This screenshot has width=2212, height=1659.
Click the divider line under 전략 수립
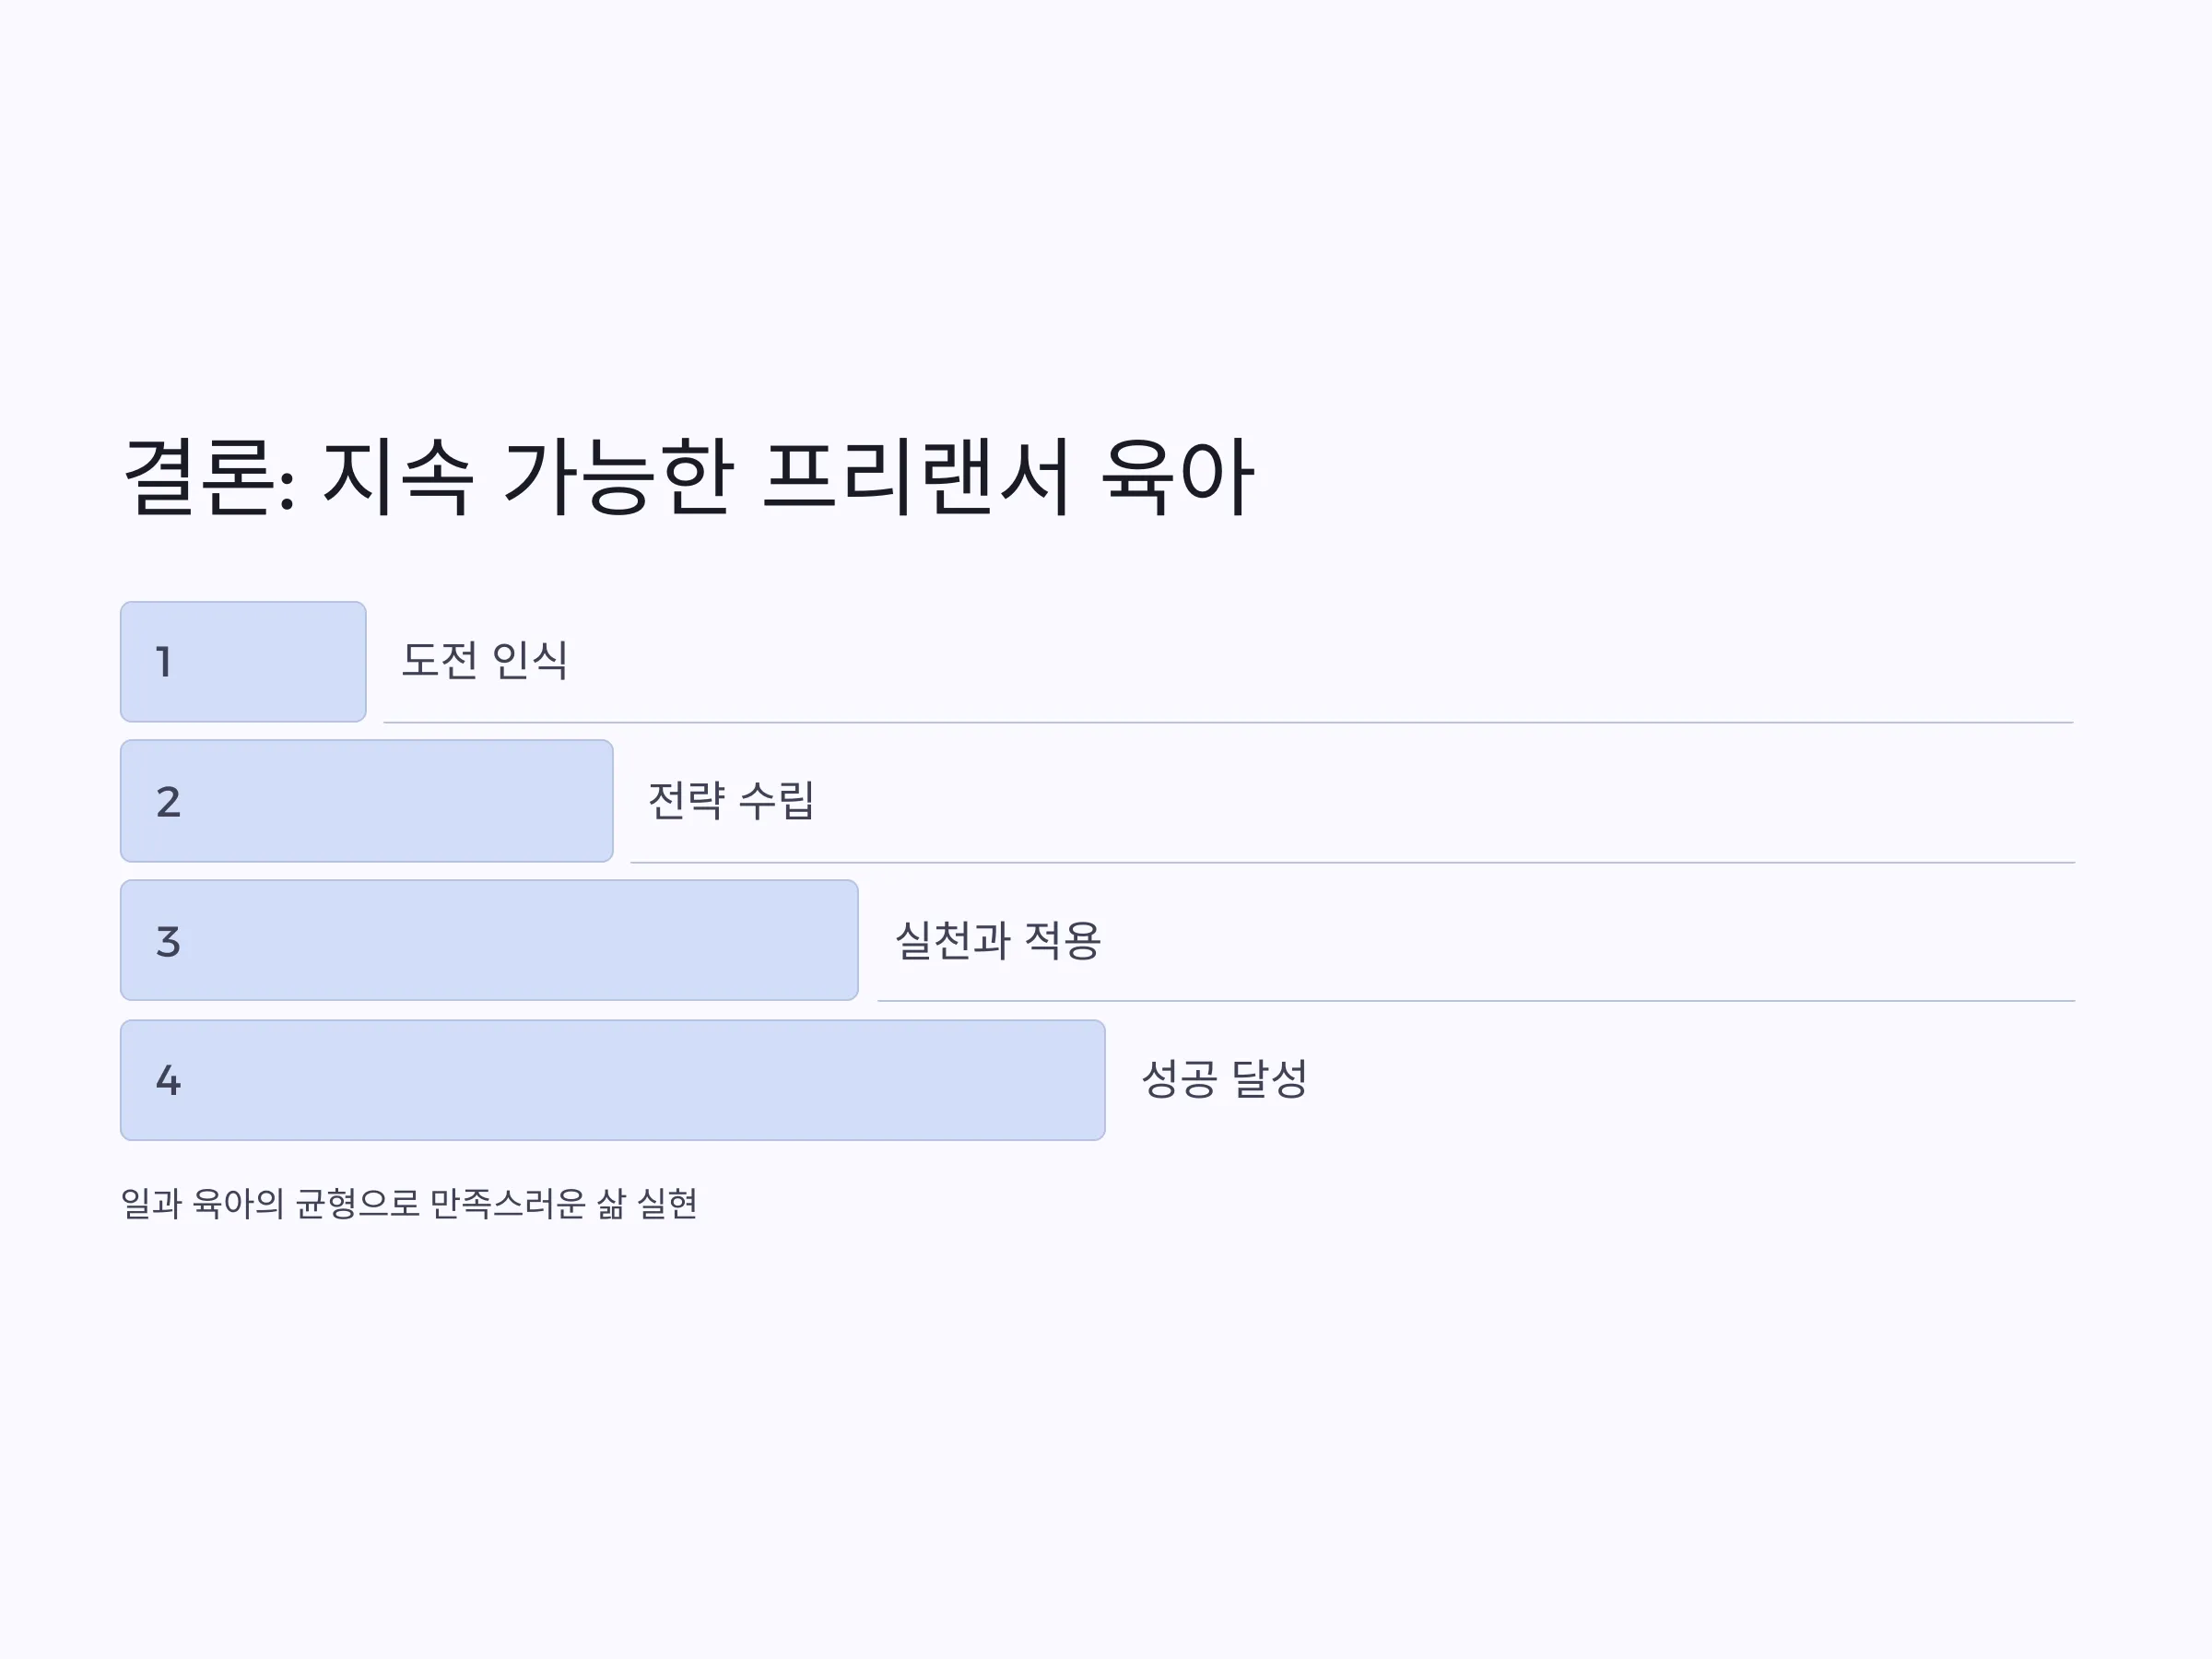[1352, 862]
